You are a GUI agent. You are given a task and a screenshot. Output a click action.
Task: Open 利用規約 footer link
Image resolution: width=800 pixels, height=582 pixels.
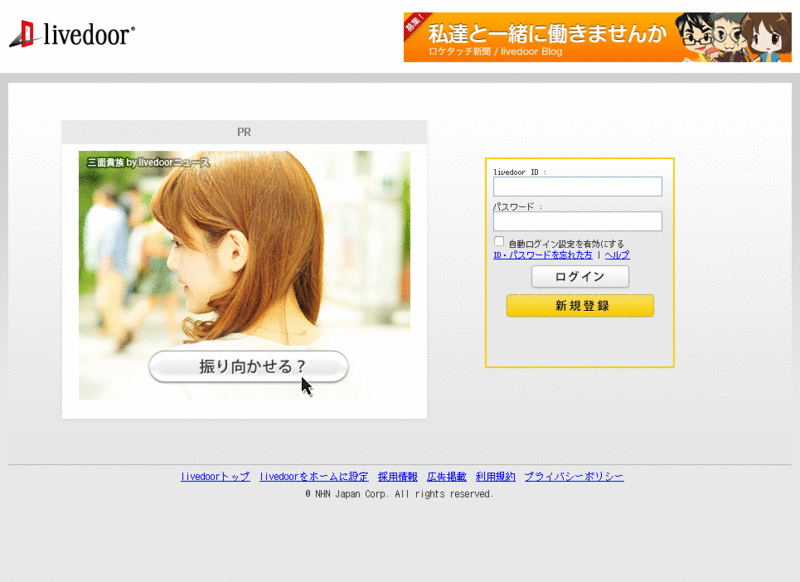(495, 476)
